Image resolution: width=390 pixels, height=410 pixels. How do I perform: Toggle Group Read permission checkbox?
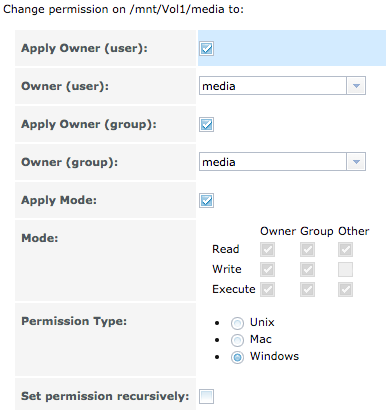307,250
